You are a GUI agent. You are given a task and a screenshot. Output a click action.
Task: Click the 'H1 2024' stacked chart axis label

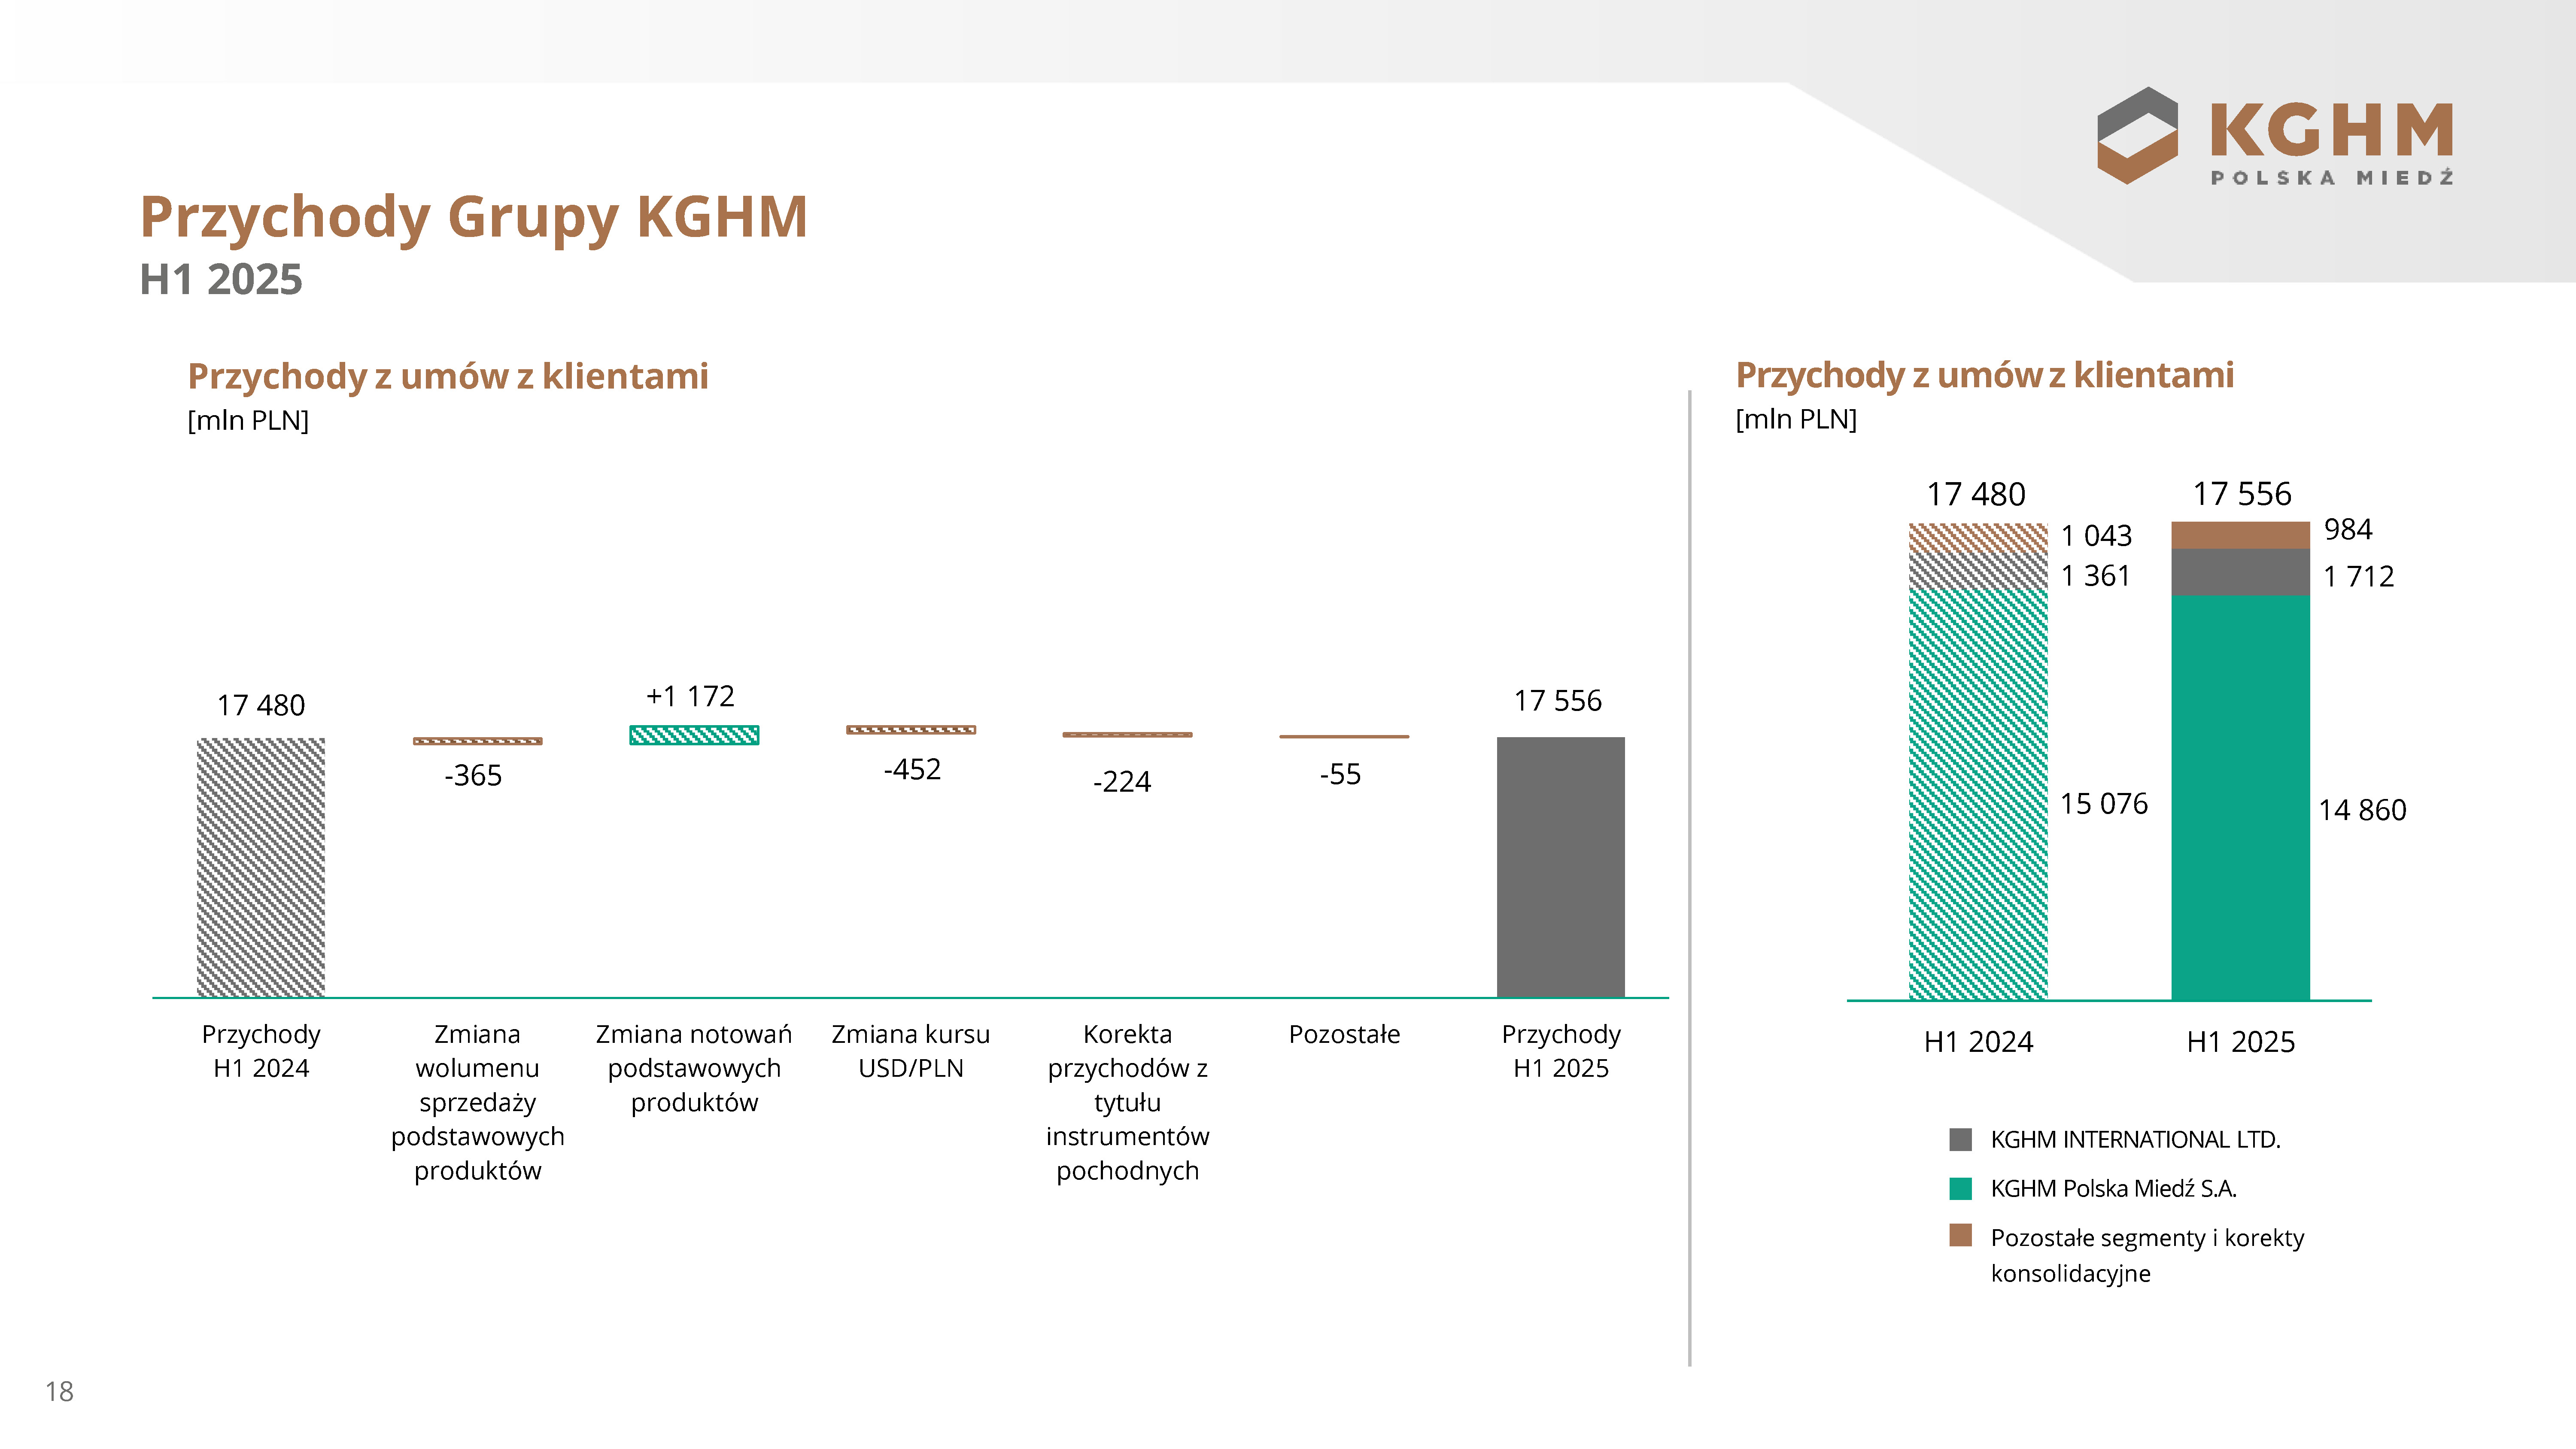click(x=1978, y=1042)
